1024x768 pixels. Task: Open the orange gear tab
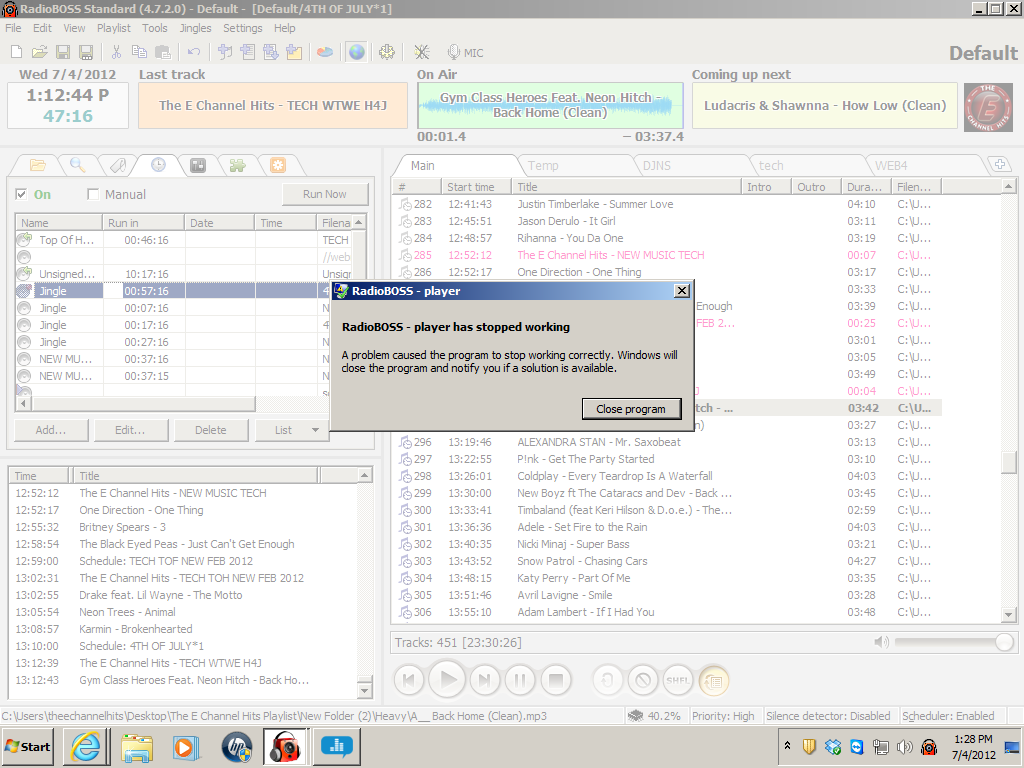coord(278,165)
